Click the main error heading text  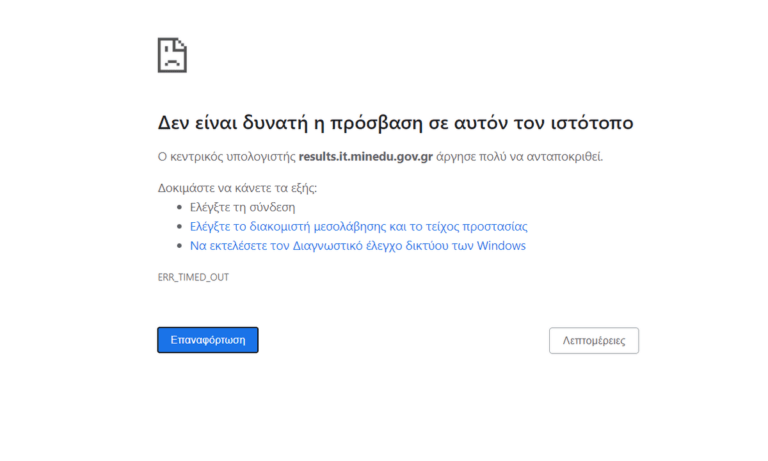coord(395,123)
